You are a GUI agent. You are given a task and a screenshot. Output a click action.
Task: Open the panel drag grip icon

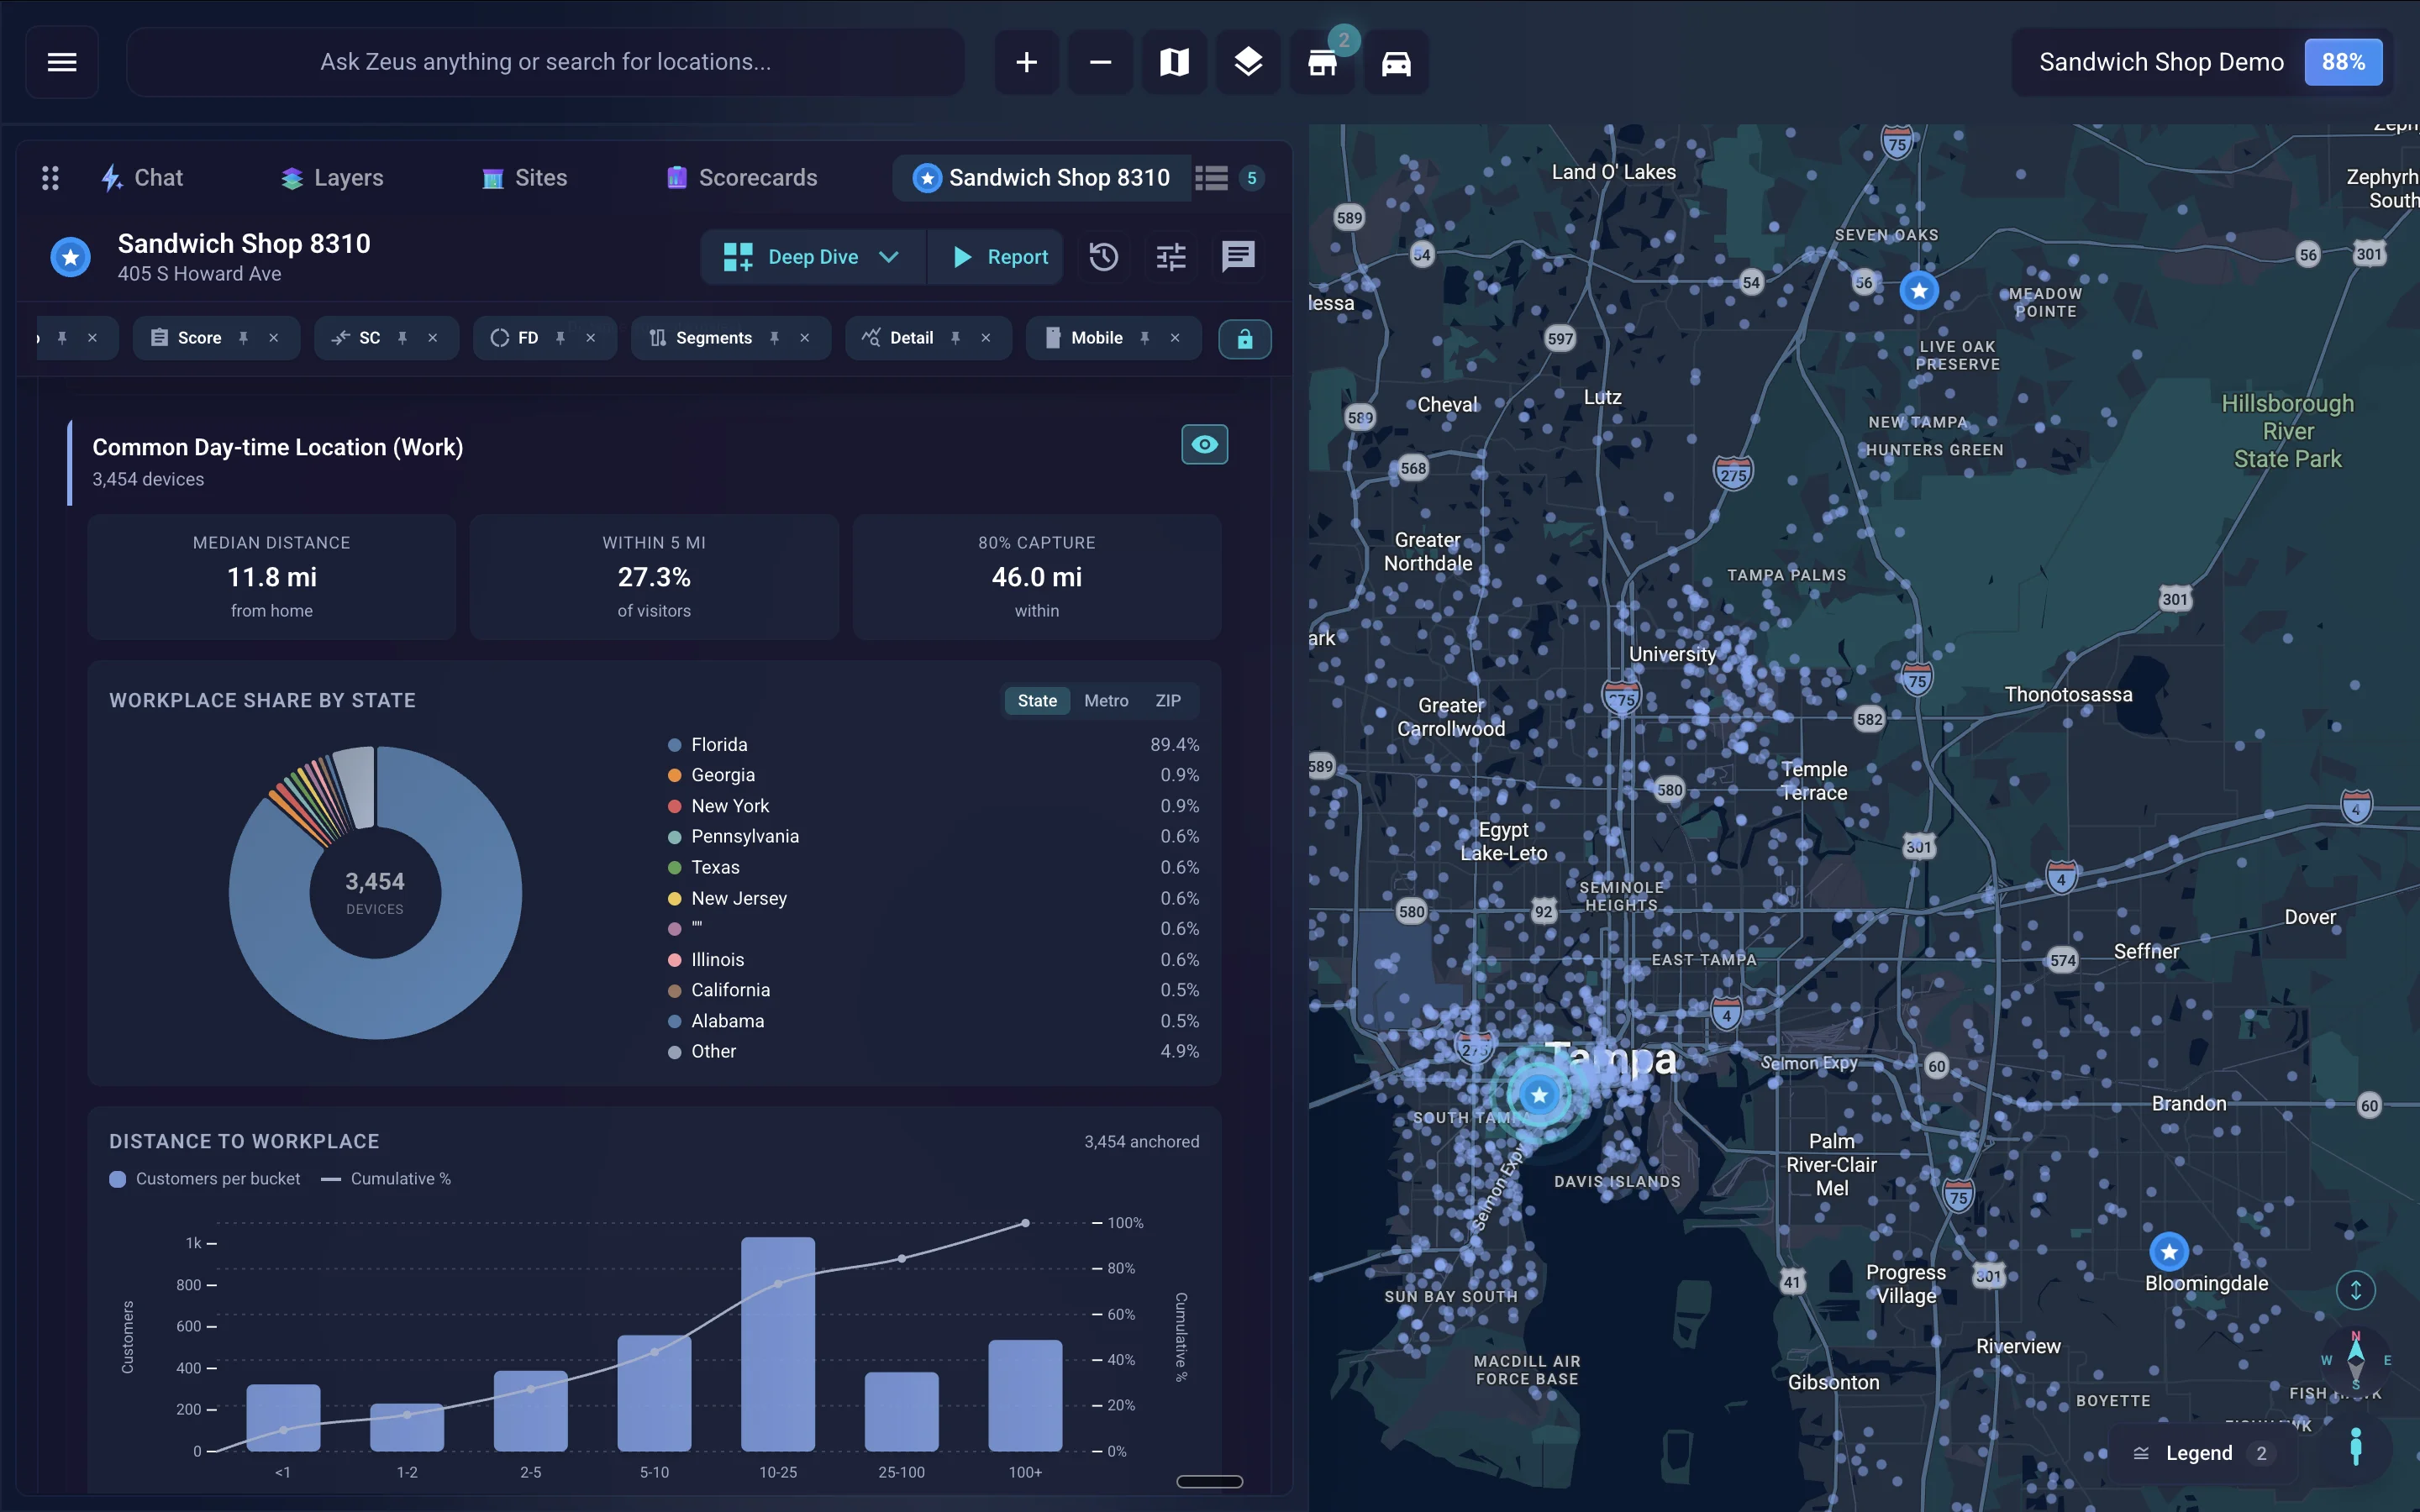pos(50,178)
